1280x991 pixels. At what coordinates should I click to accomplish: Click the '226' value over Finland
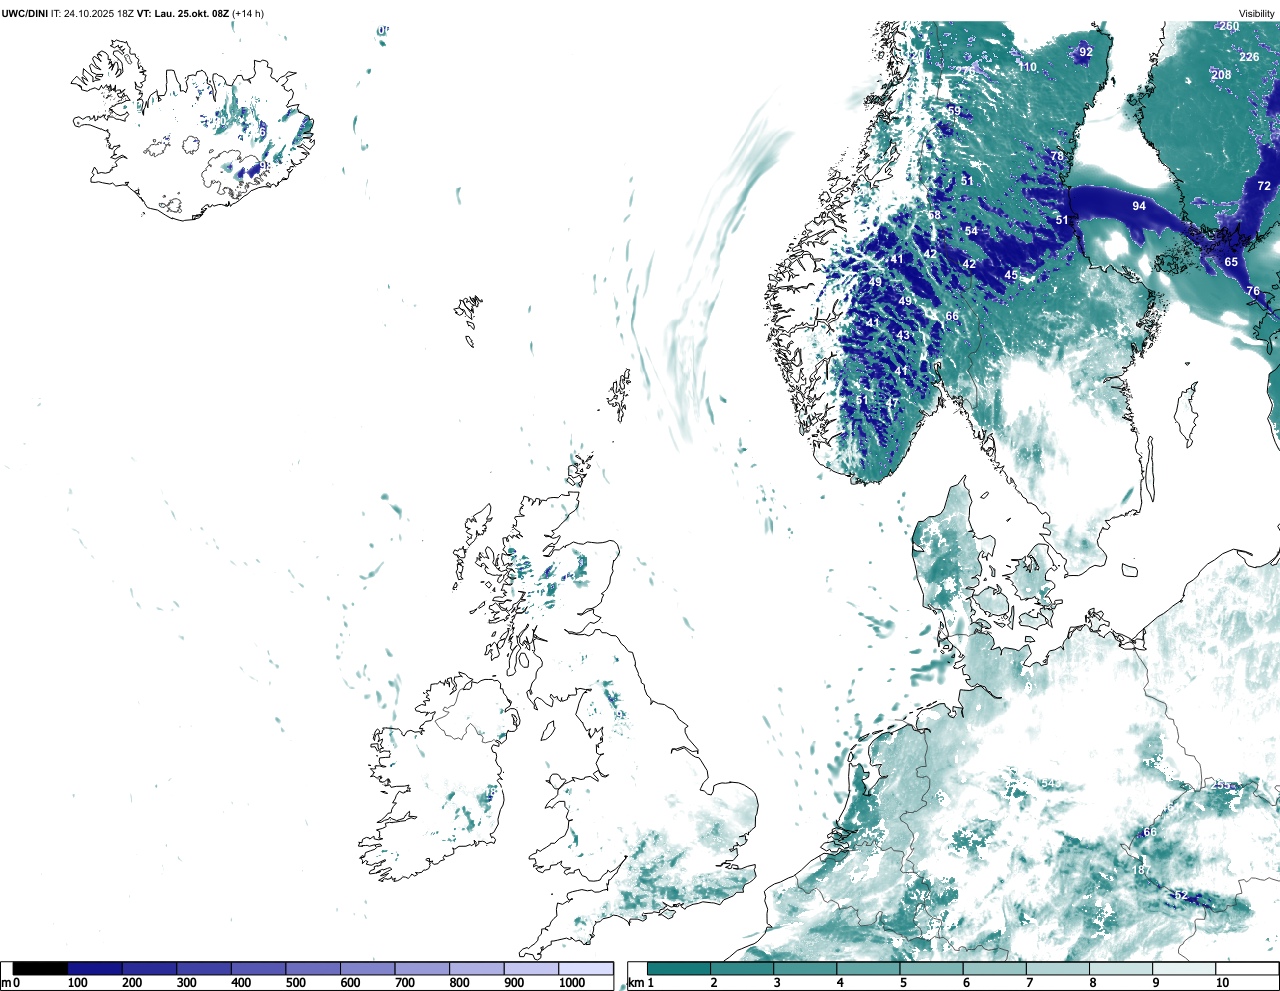(x=1249, y=57)
